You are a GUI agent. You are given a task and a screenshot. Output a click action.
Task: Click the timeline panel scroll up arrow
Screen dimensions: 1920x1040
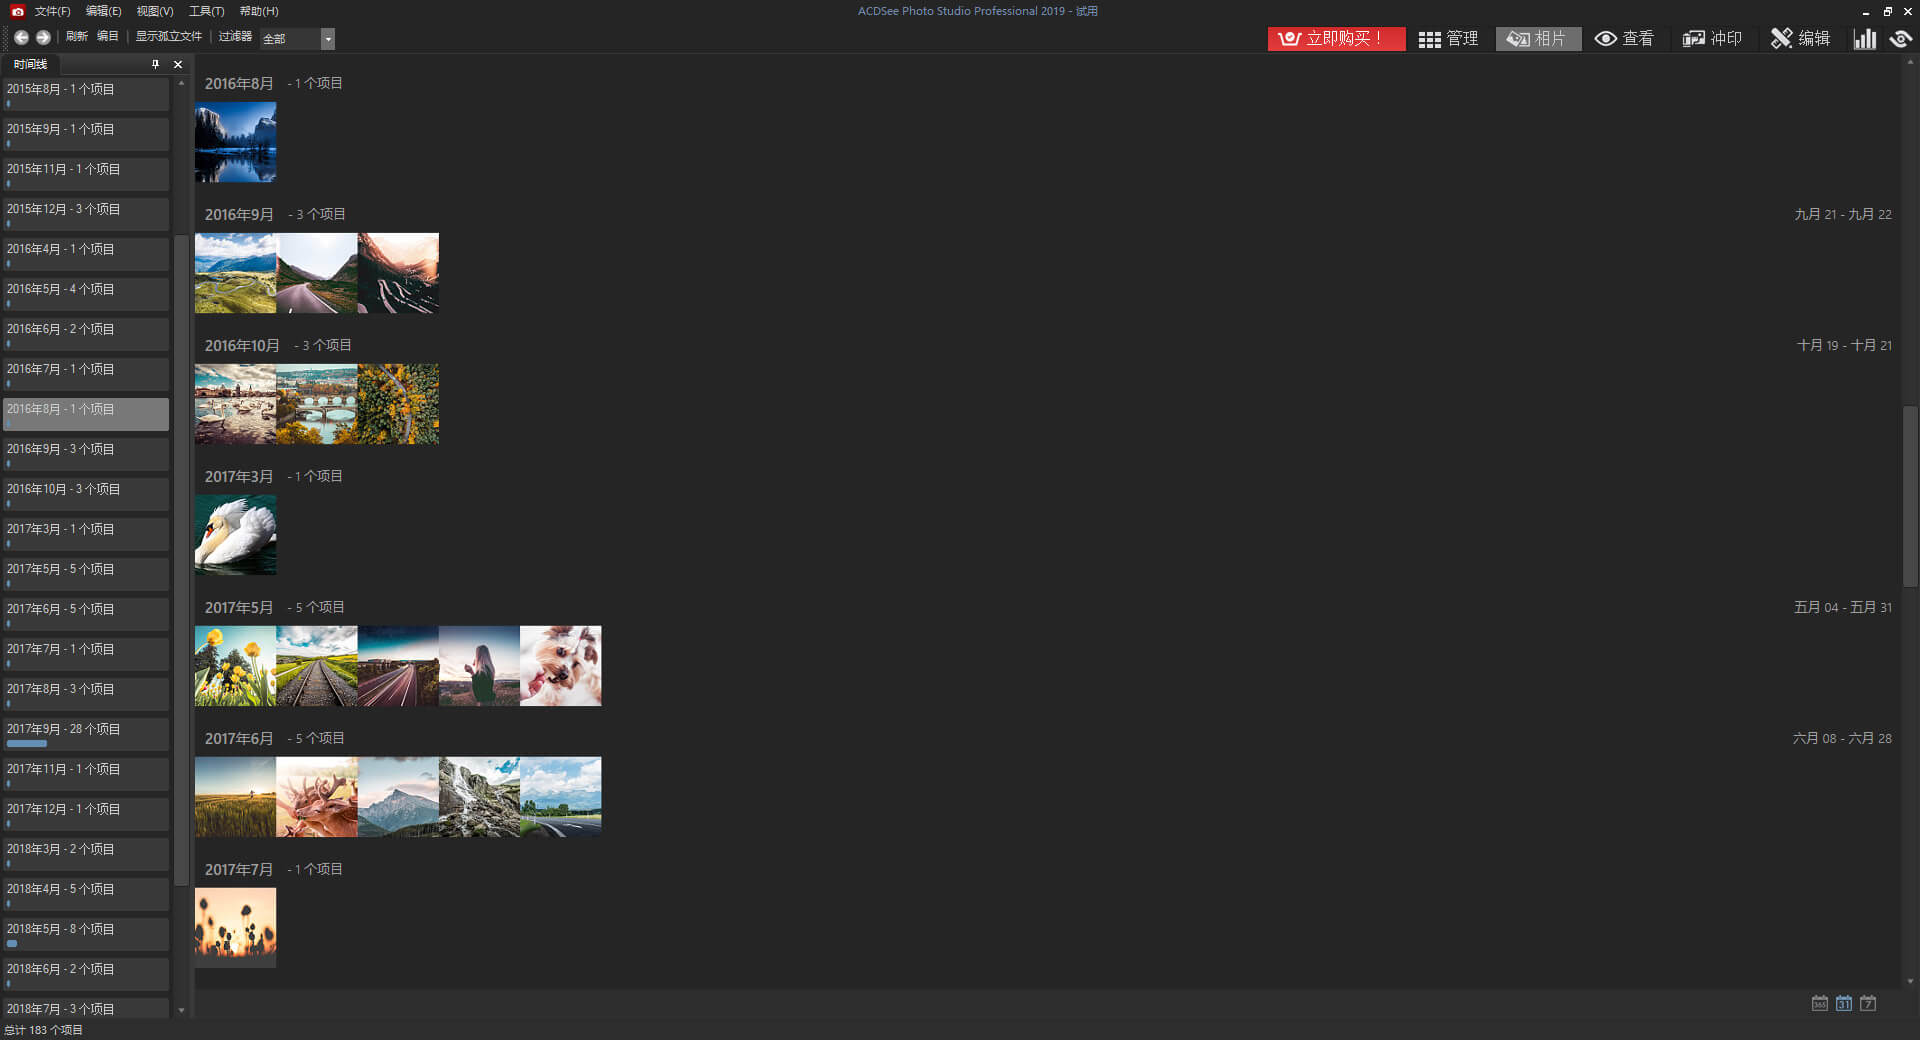[181, 83]
